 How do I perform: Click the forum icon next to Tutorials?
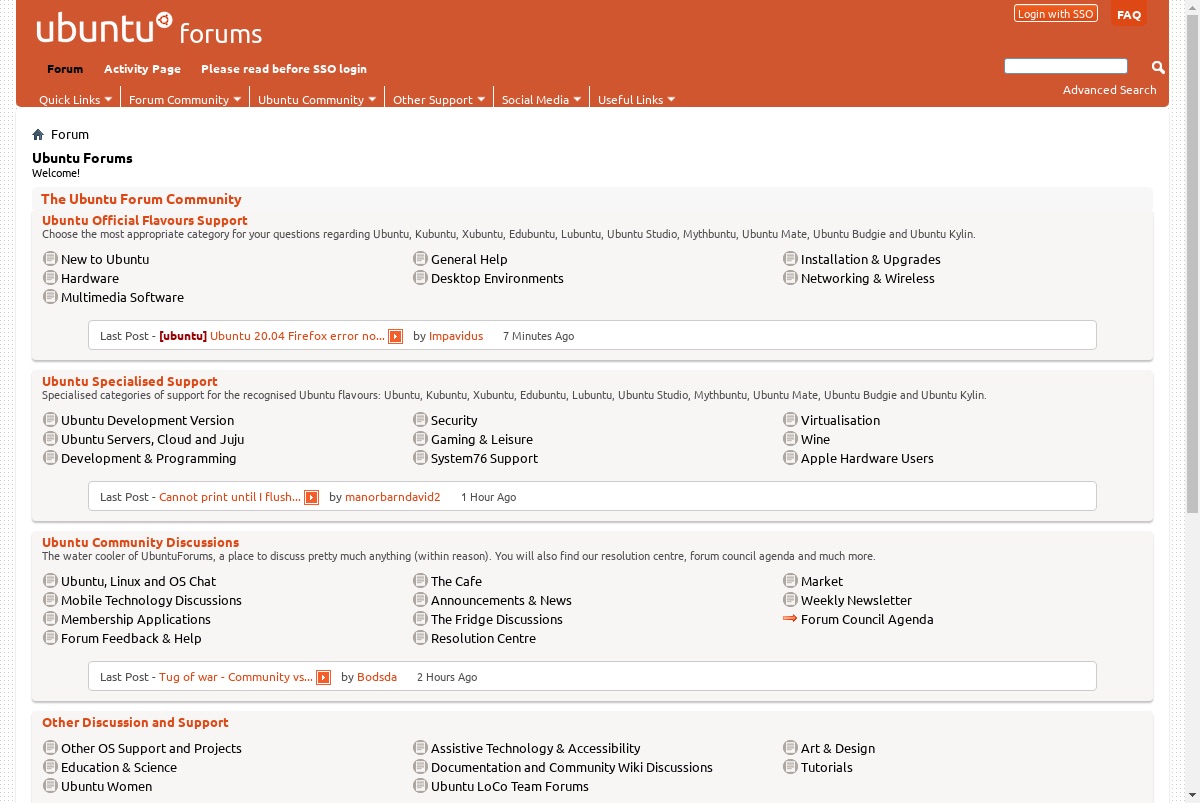point(790,766)
